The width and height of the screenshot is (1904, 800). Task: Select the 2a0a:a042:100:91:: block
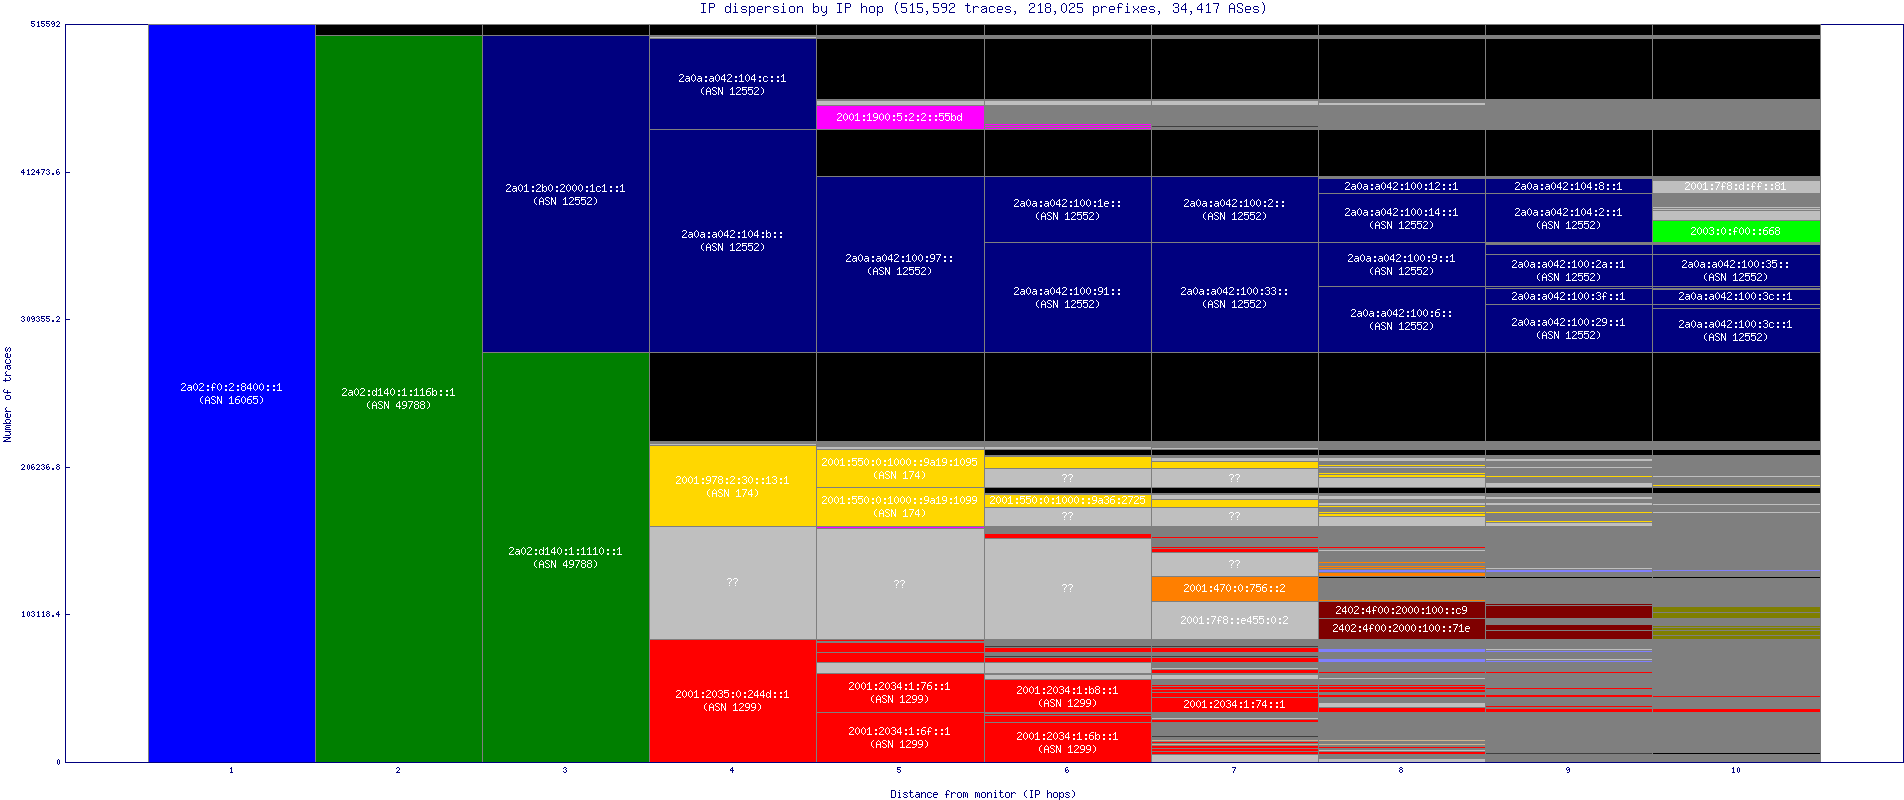point(1068,297)
